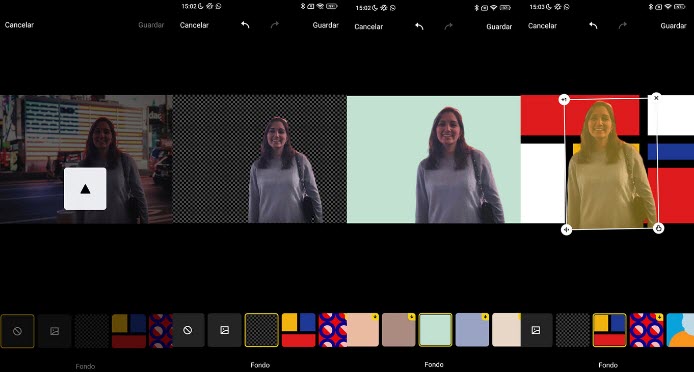Open gallery image picker on the Mondrian screen
694x372 pixels.
[x=536, y=330]
